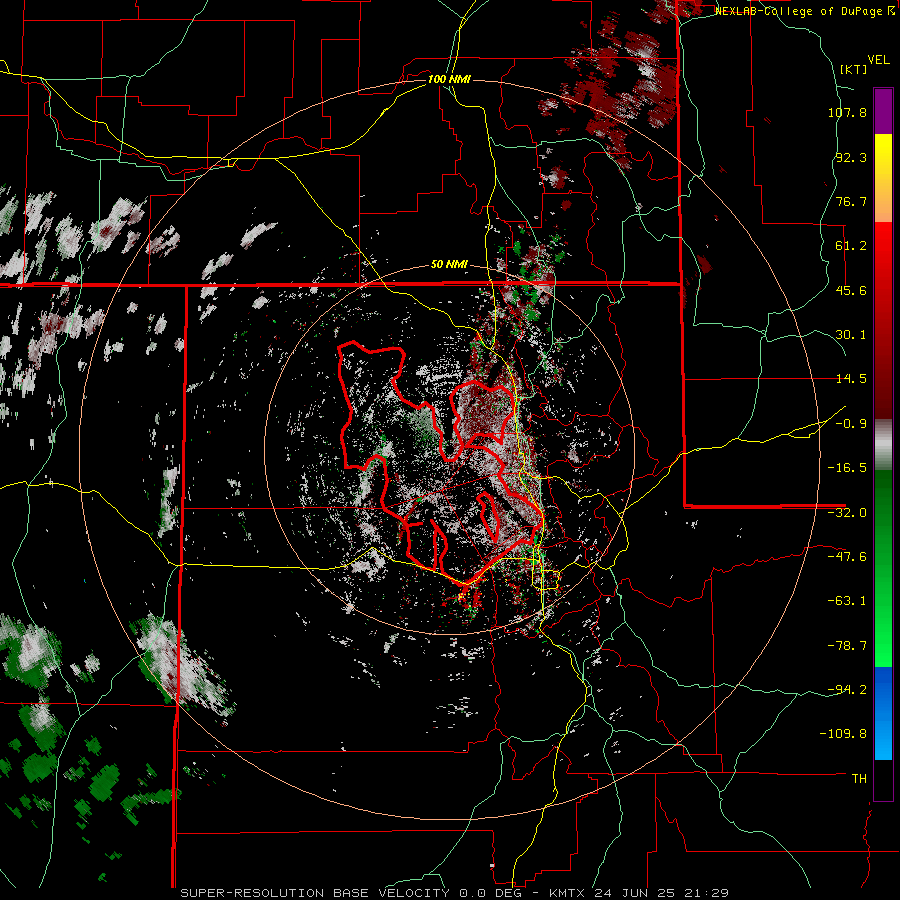The height and width of the screenshot is (900, 900).
Task: Click the -16.5 velocity scale value
Action: [x=847, y=468]
